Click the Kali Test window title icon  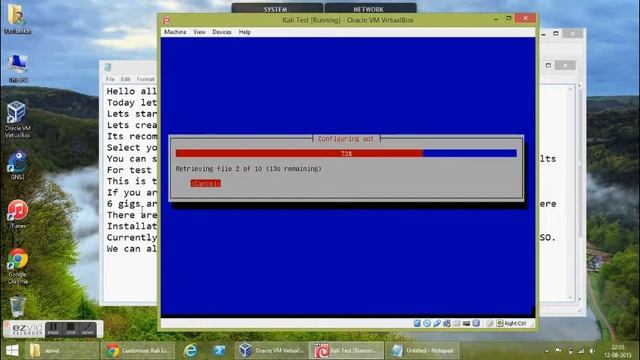[166, 20]
